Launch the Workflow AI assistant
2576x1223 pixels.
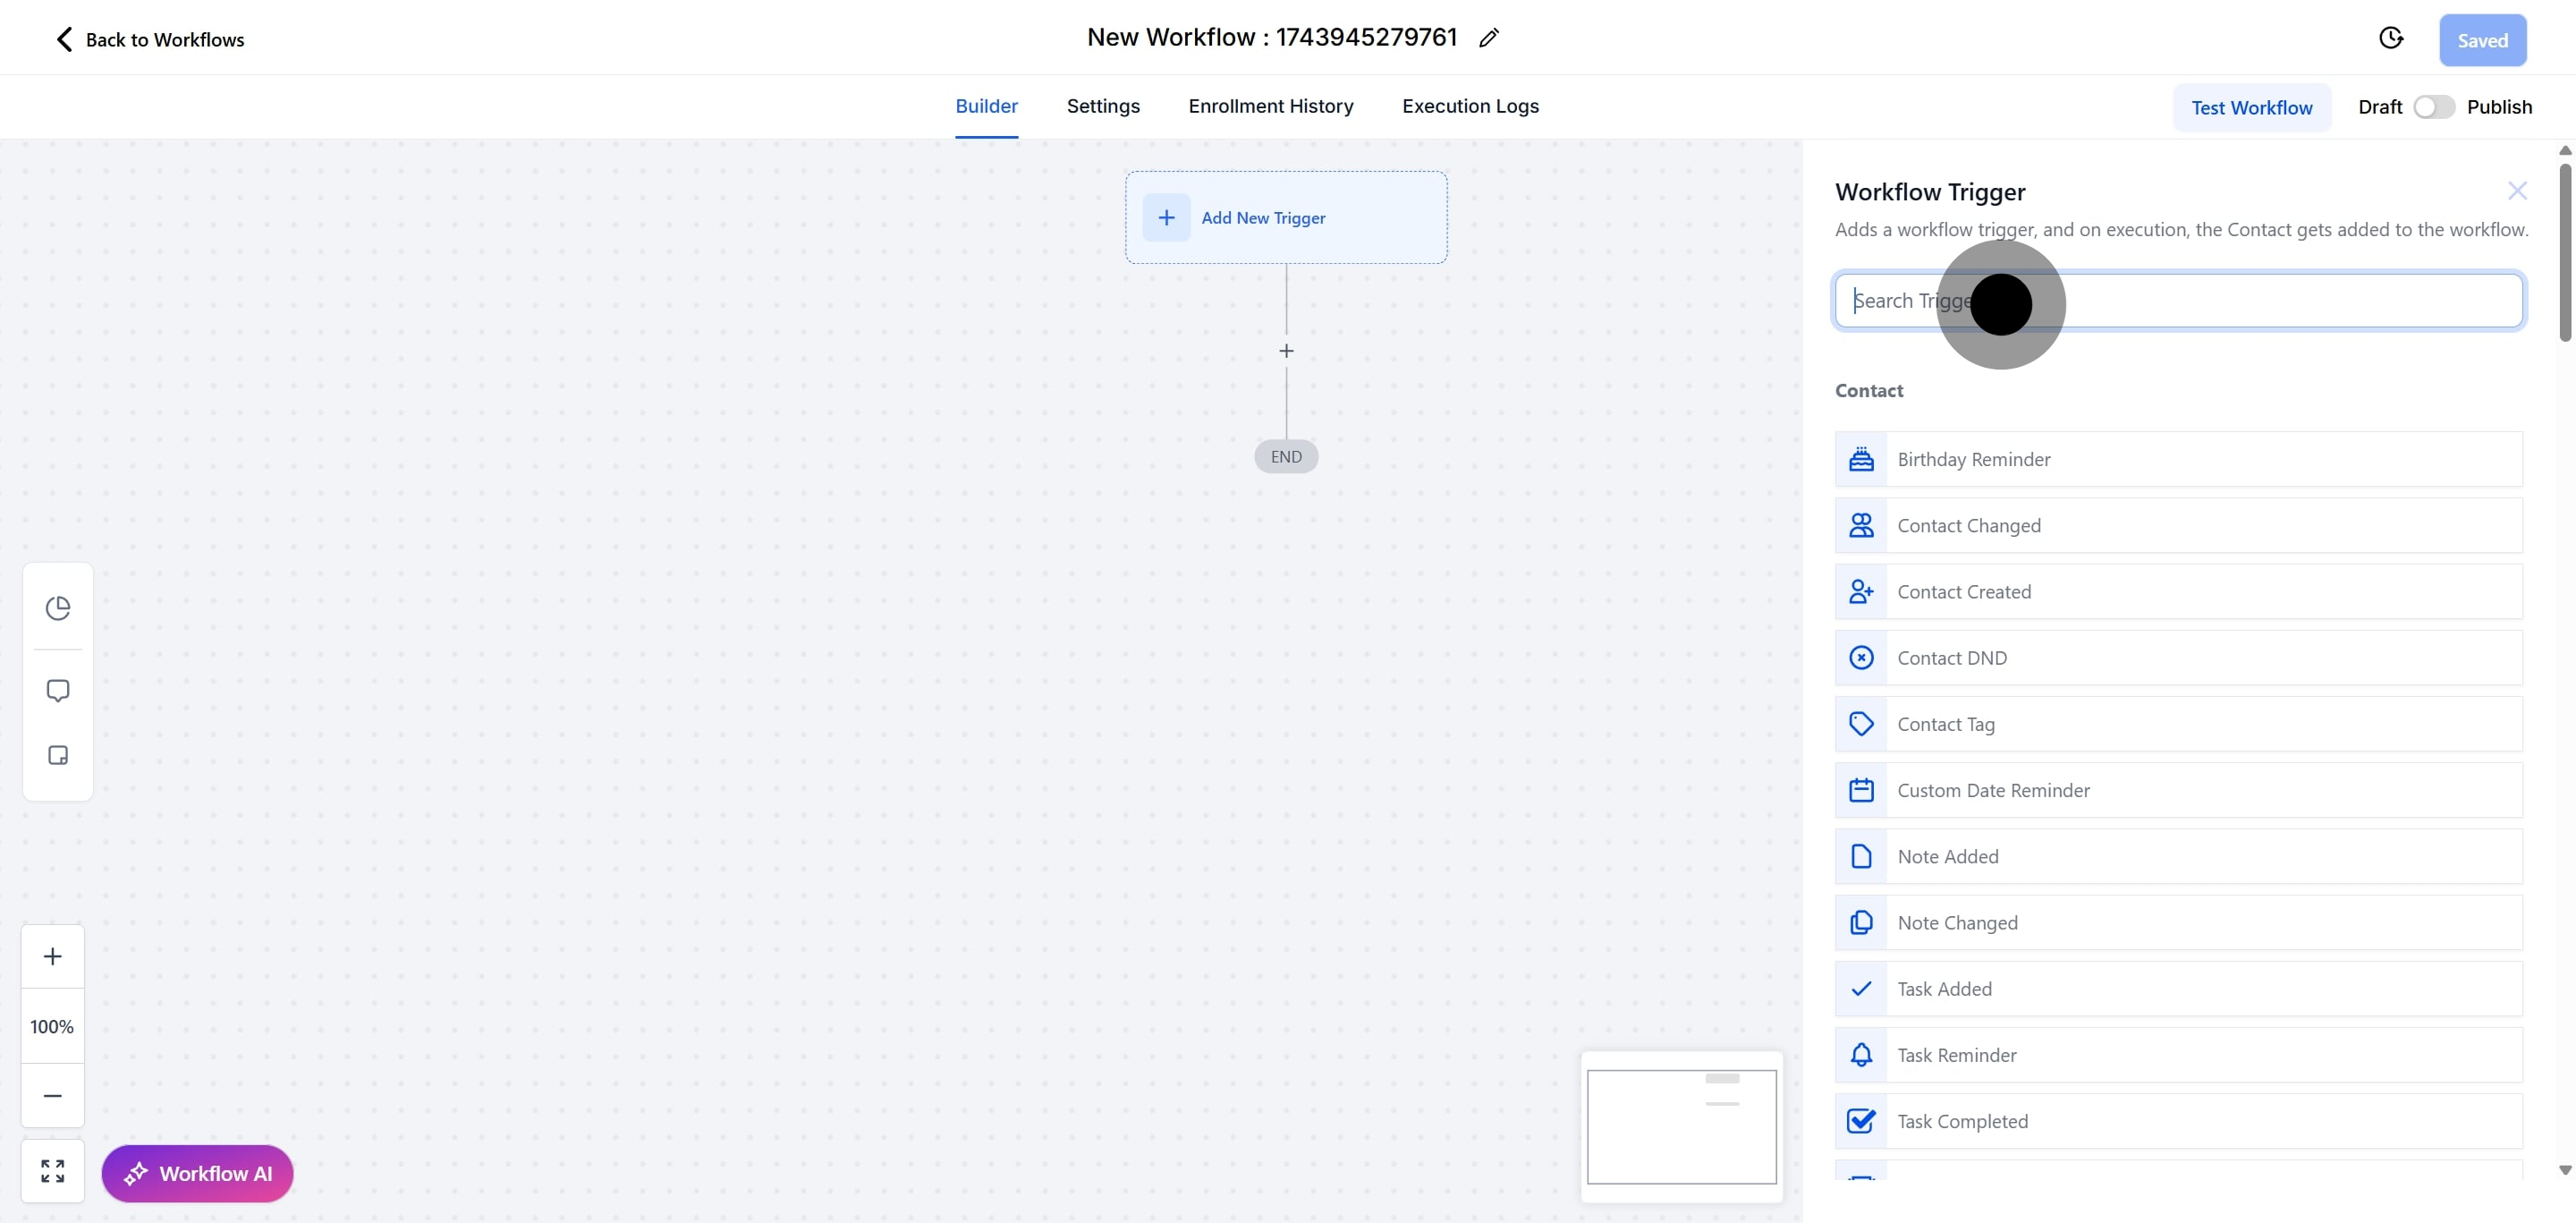pos(197,1173)
